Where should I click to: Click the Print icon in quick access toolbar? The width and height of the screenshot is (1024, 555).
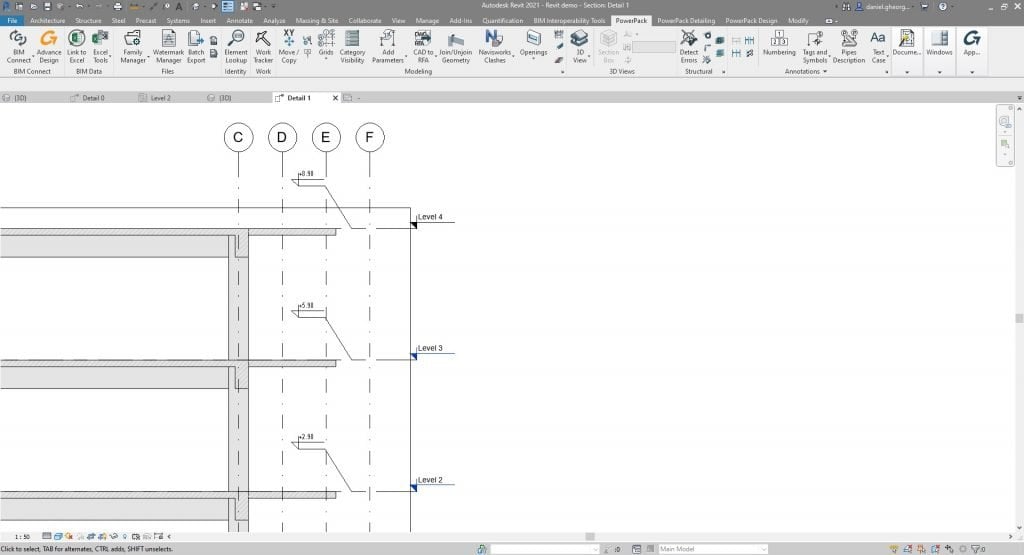(x=118, y=6)
